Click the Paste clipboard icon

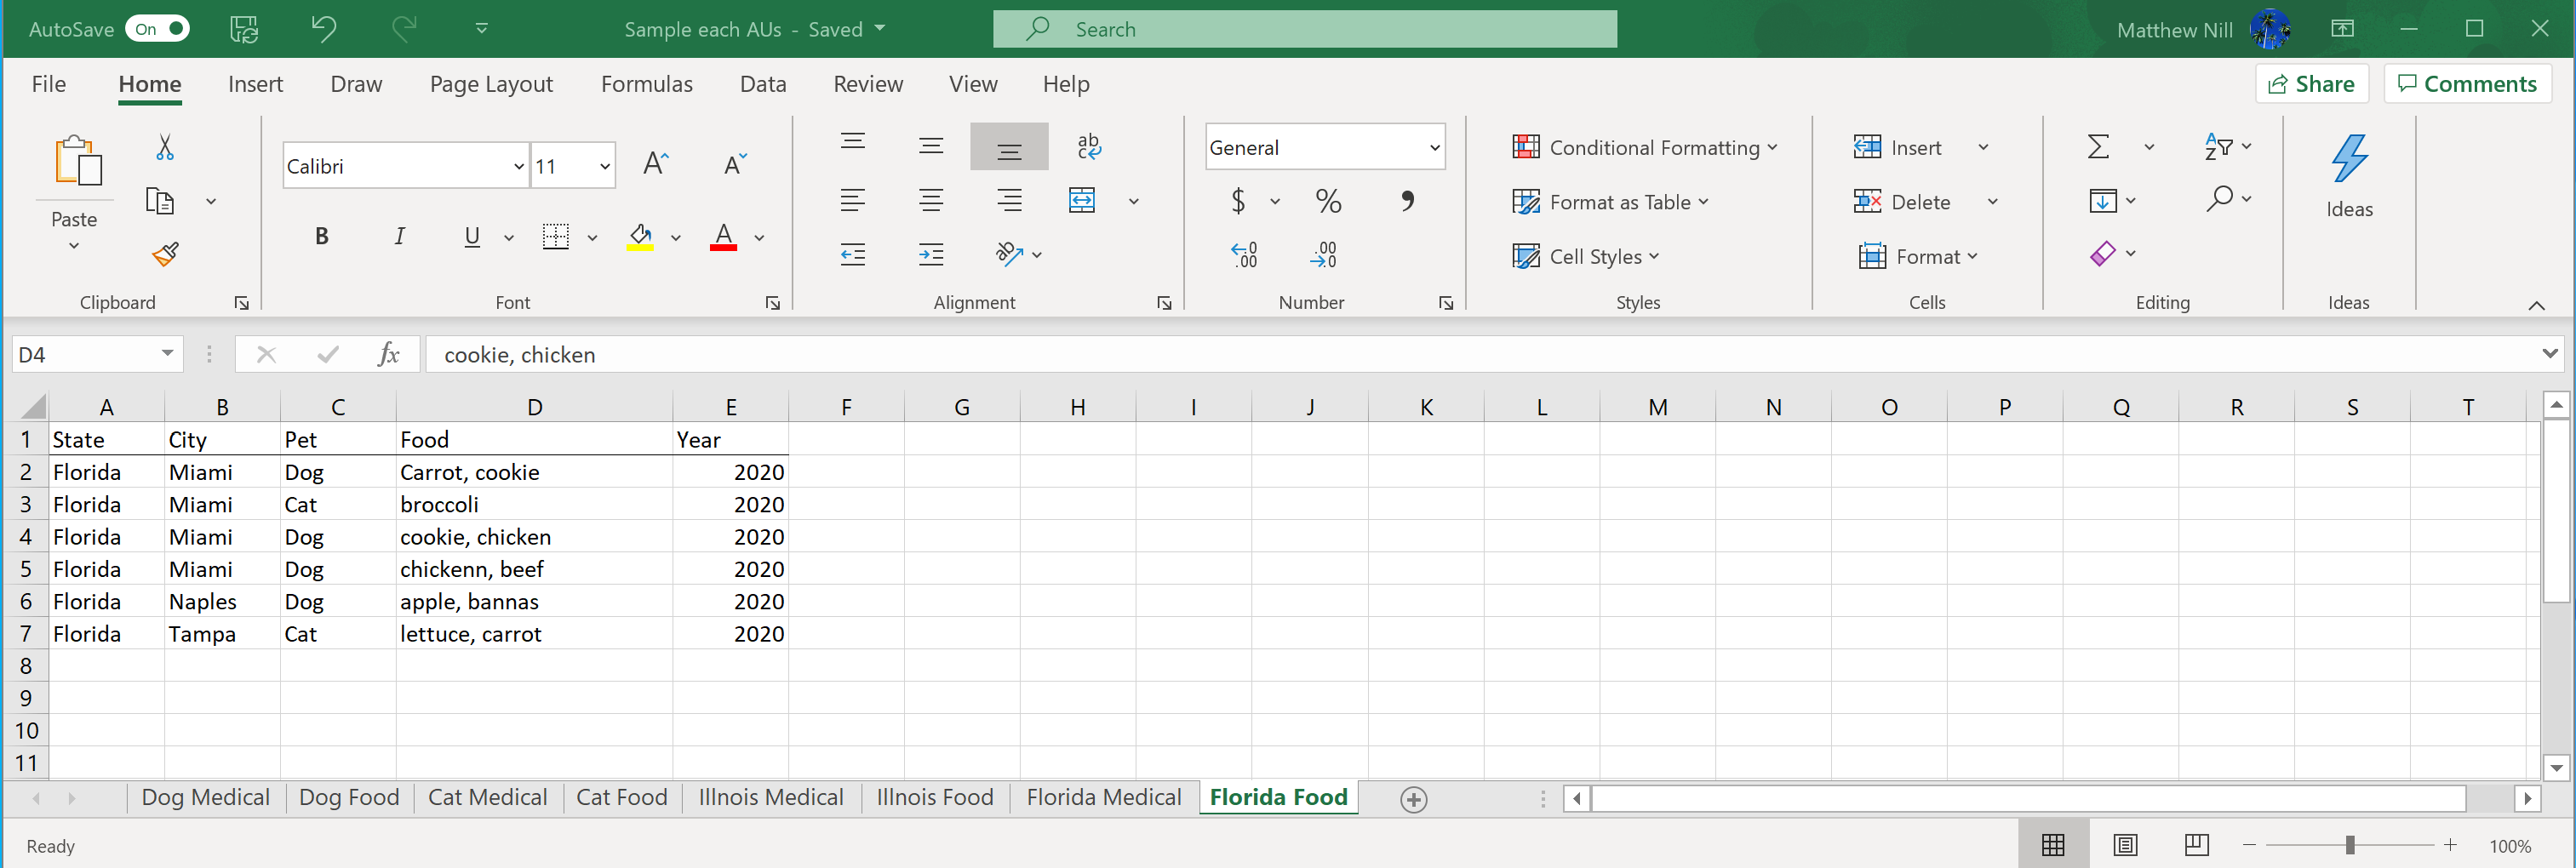click(78, 161)
